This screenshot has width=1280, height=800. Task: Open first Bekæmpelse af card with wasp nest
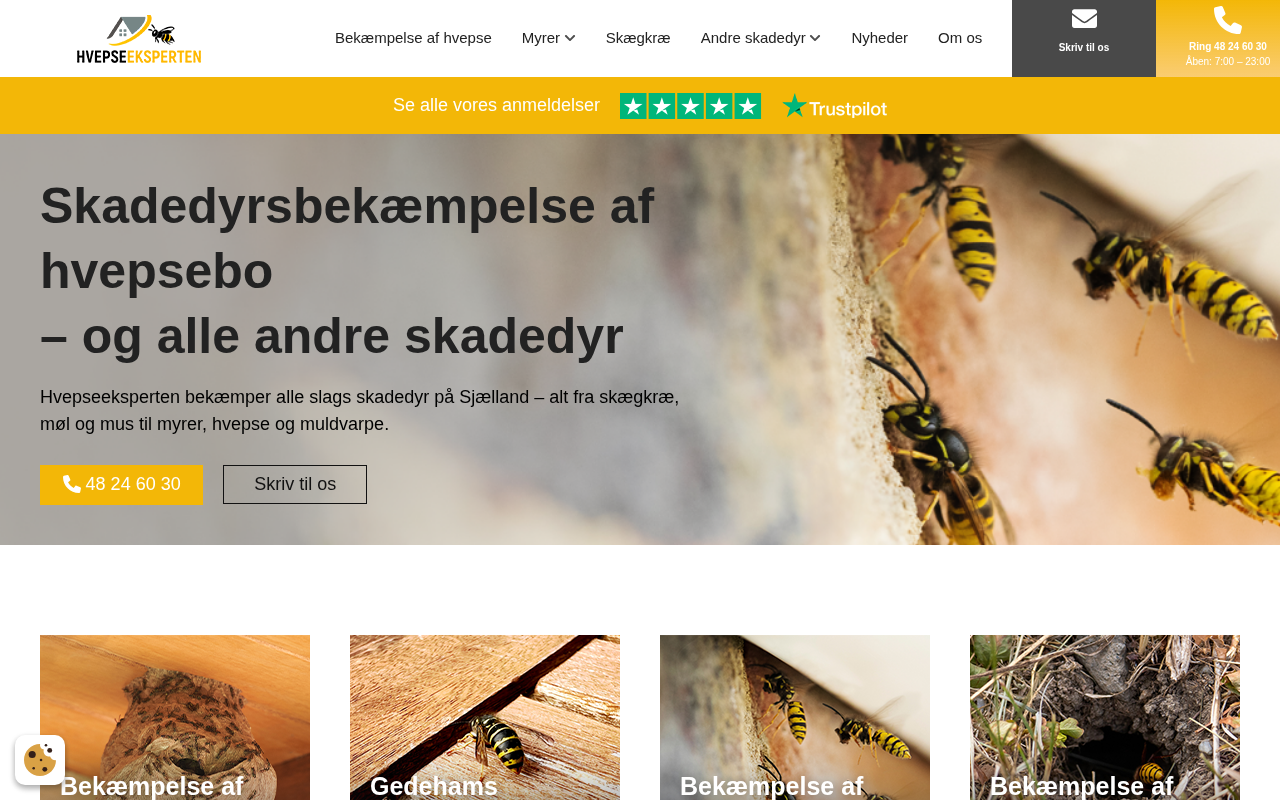click(x=175, y=717)
